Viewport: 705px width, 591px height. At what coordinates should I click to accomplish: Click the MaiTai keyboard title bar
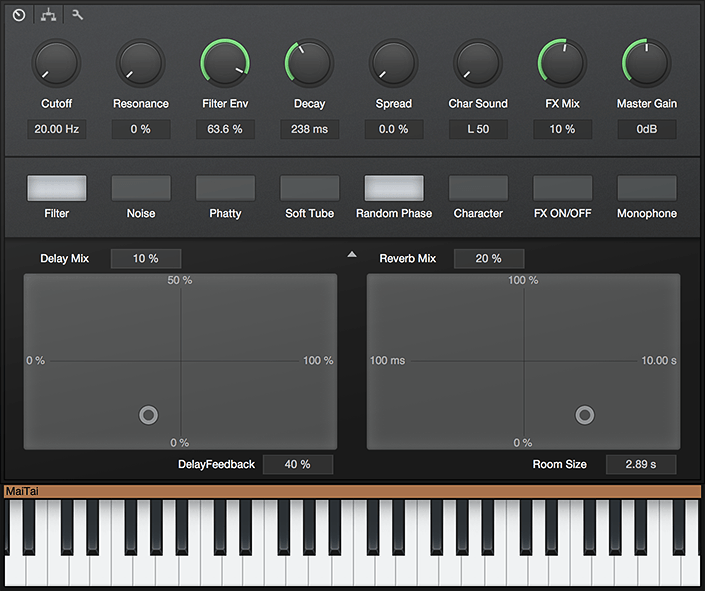click(352, 491)
